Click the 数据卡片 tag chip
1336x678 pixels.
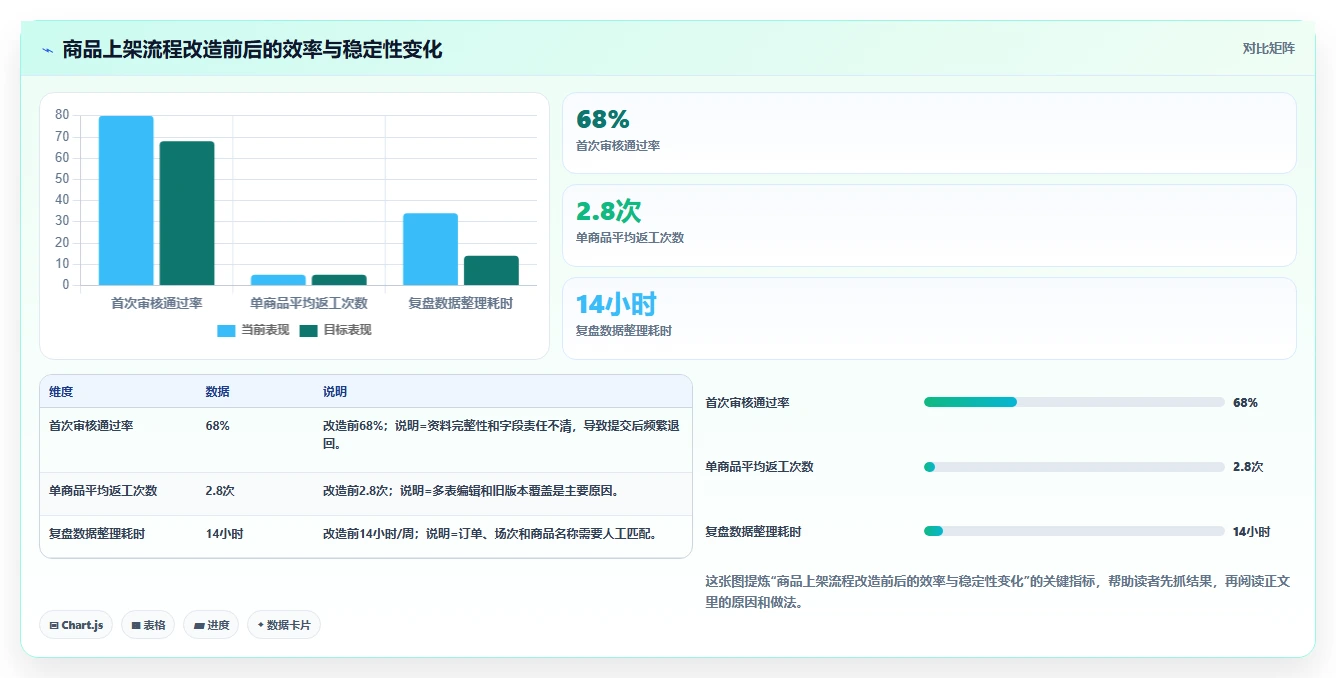tap(284, 625)
